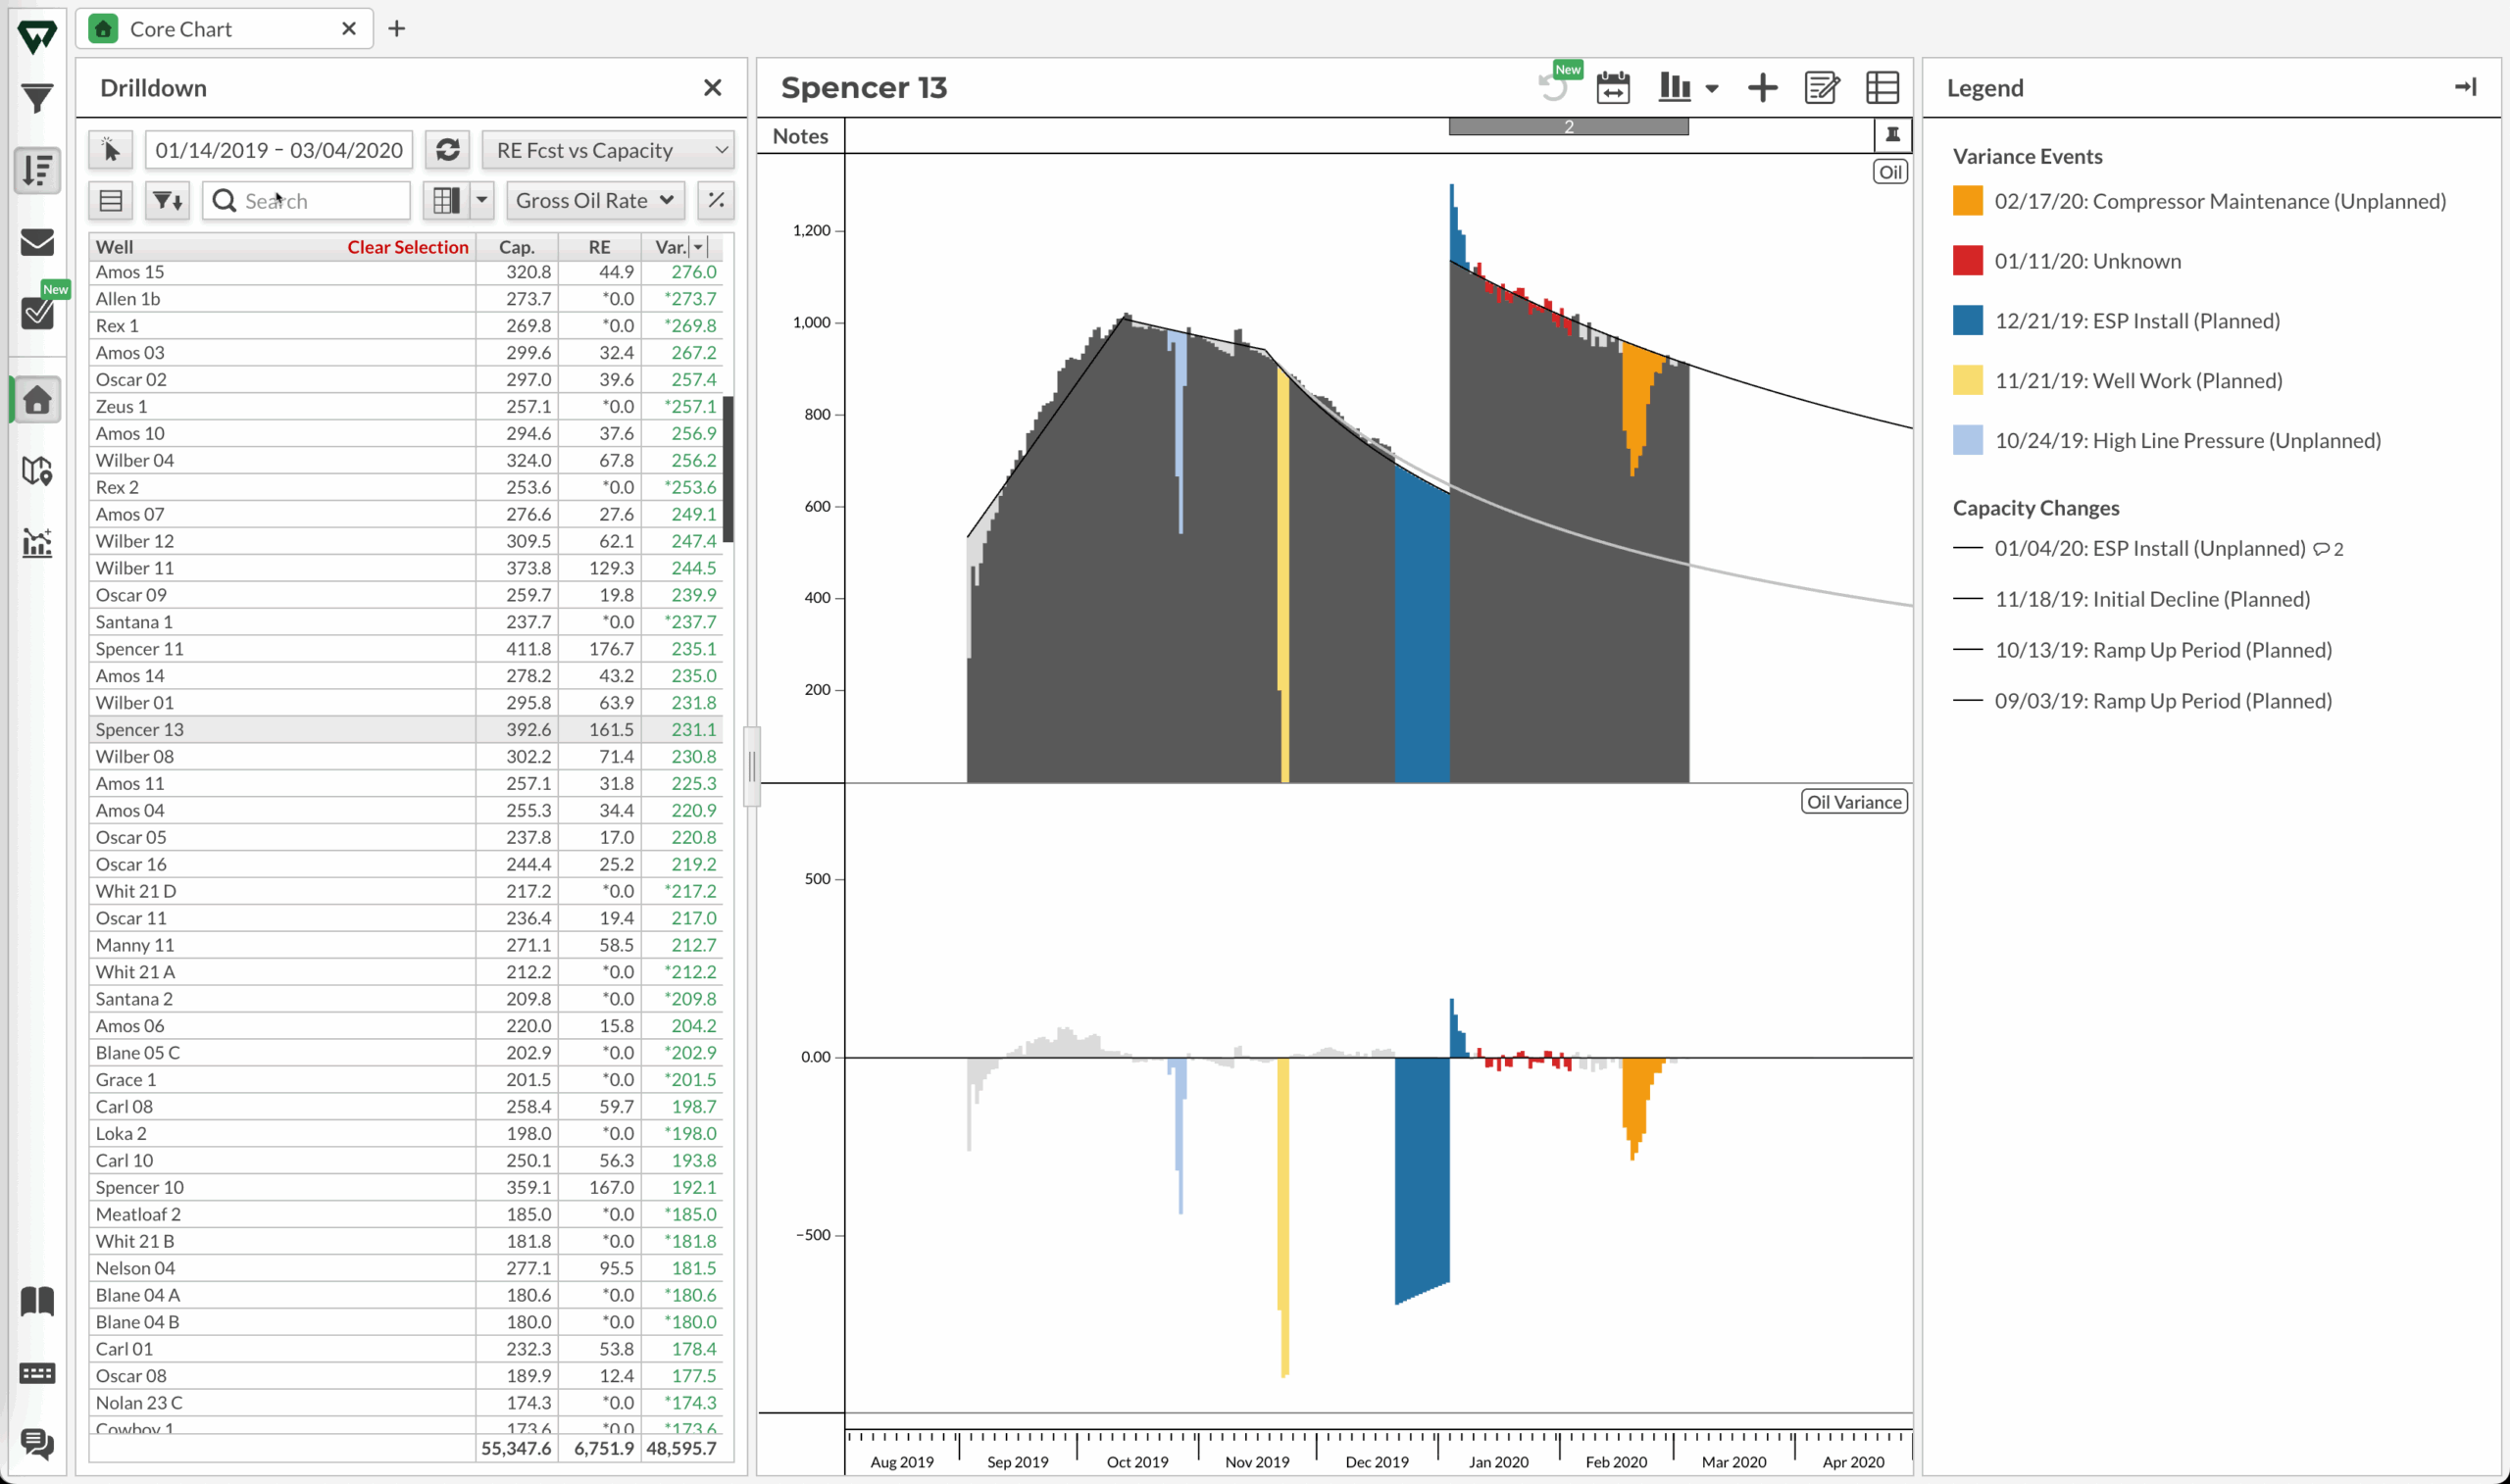Open the RE Fcst vs Capacity dropdown

(x=609, y=150)
